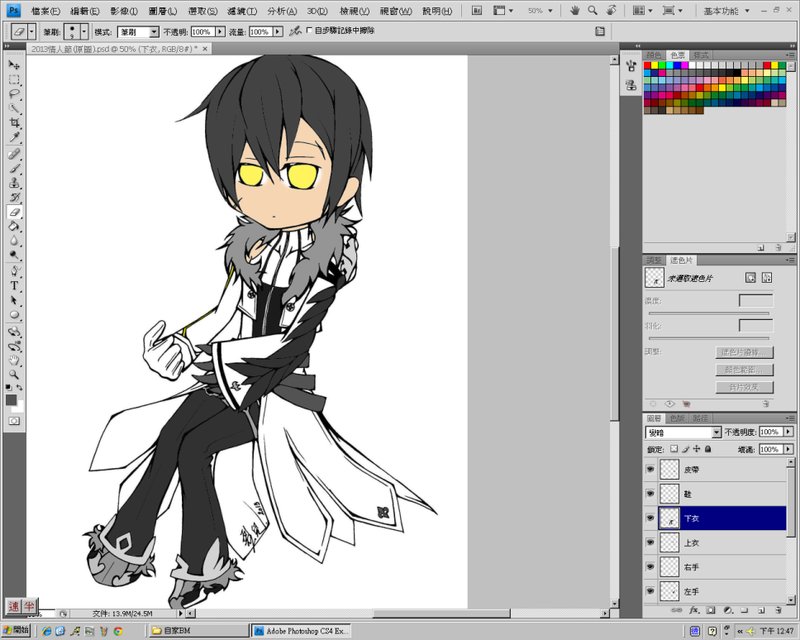800x640 pixels.
Task: Toggle lock all for layer
Action: [708, 449]
